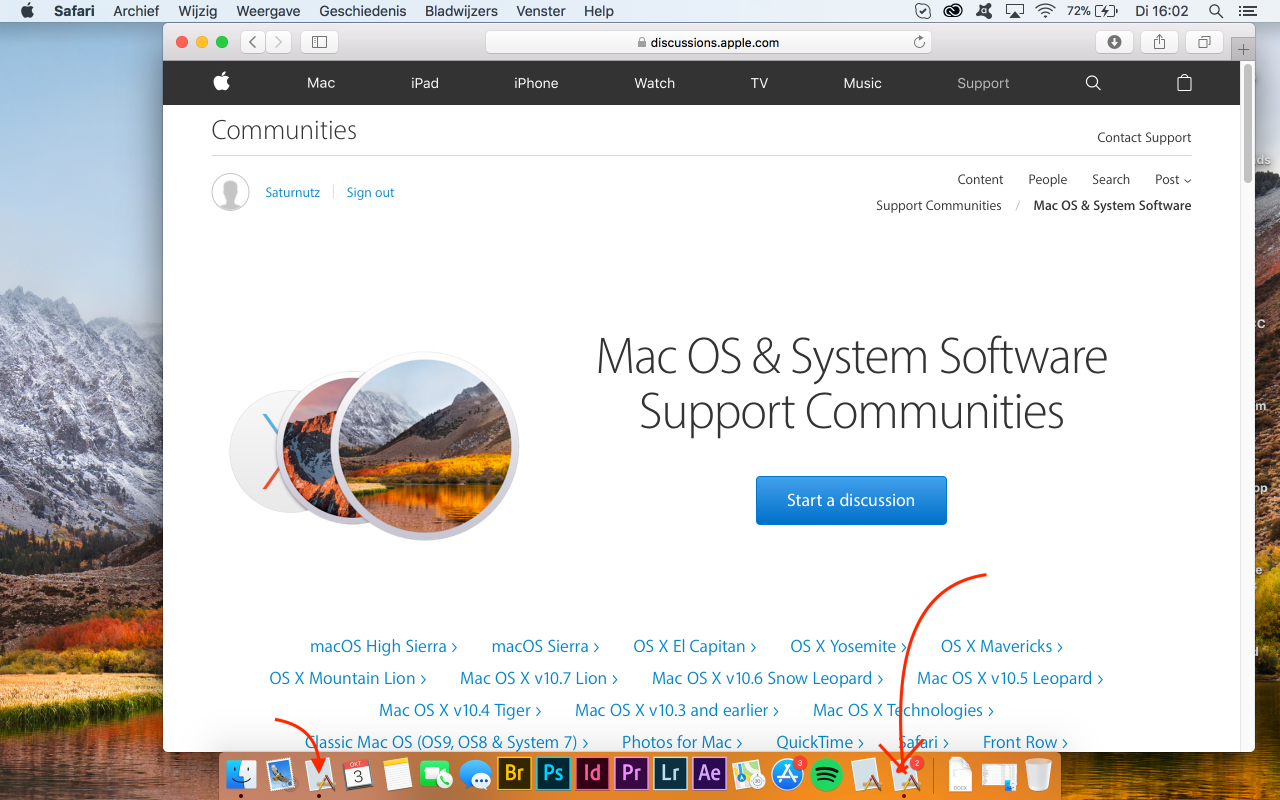Open the DOCX file in the Dock

tap(960, 773)
